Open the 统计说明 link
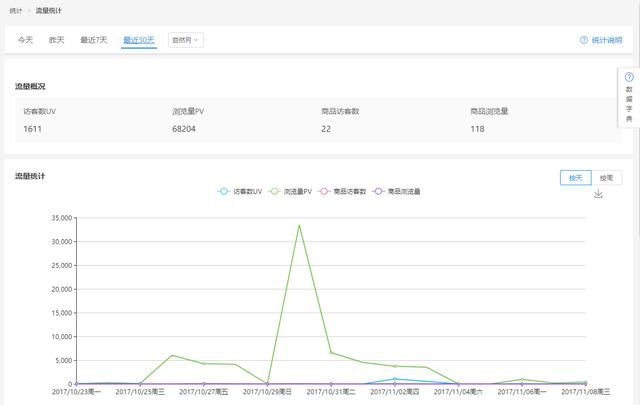This screenshot has height=405, width=640. (607, 40)
